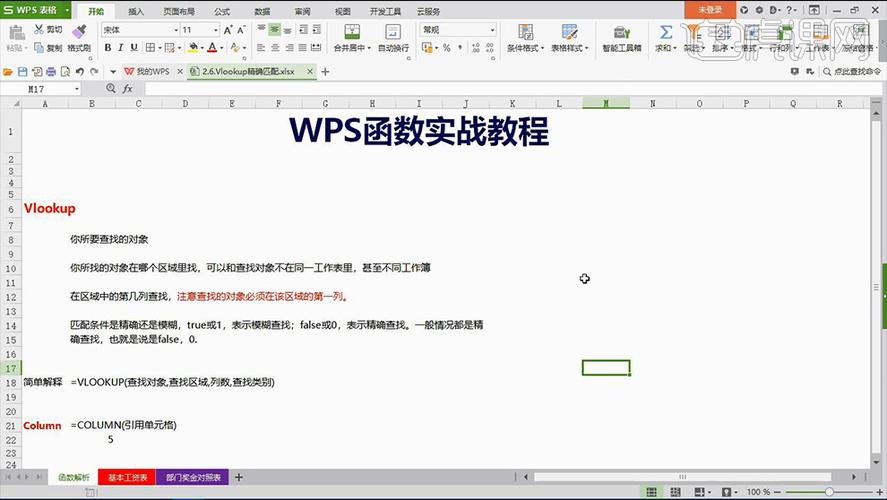Screen dimensions: 887x500
Task: Toggle top vertical alignment
Action: [261, 29]
